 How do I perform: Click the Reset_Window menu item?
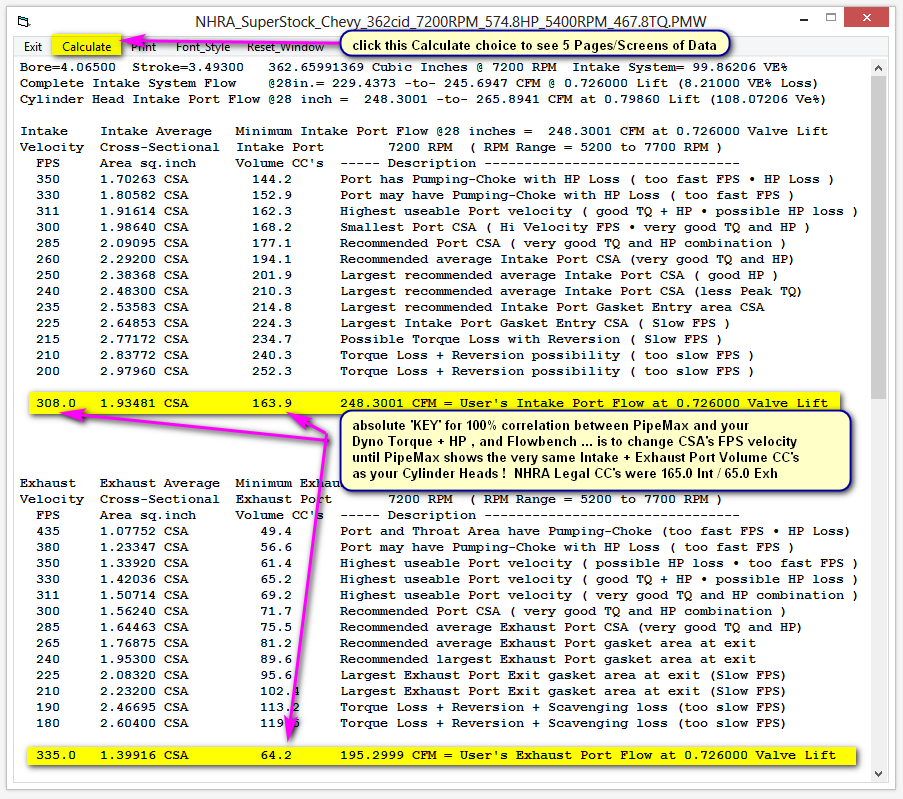[285, 47]
